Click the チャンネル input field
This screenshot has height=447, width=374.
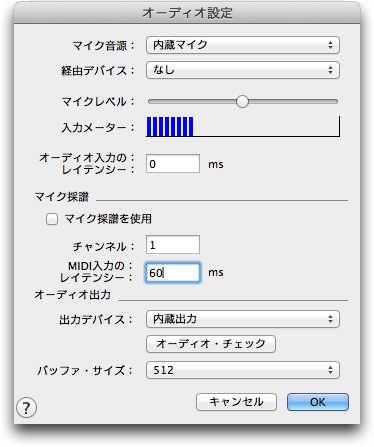coord(173,245)
